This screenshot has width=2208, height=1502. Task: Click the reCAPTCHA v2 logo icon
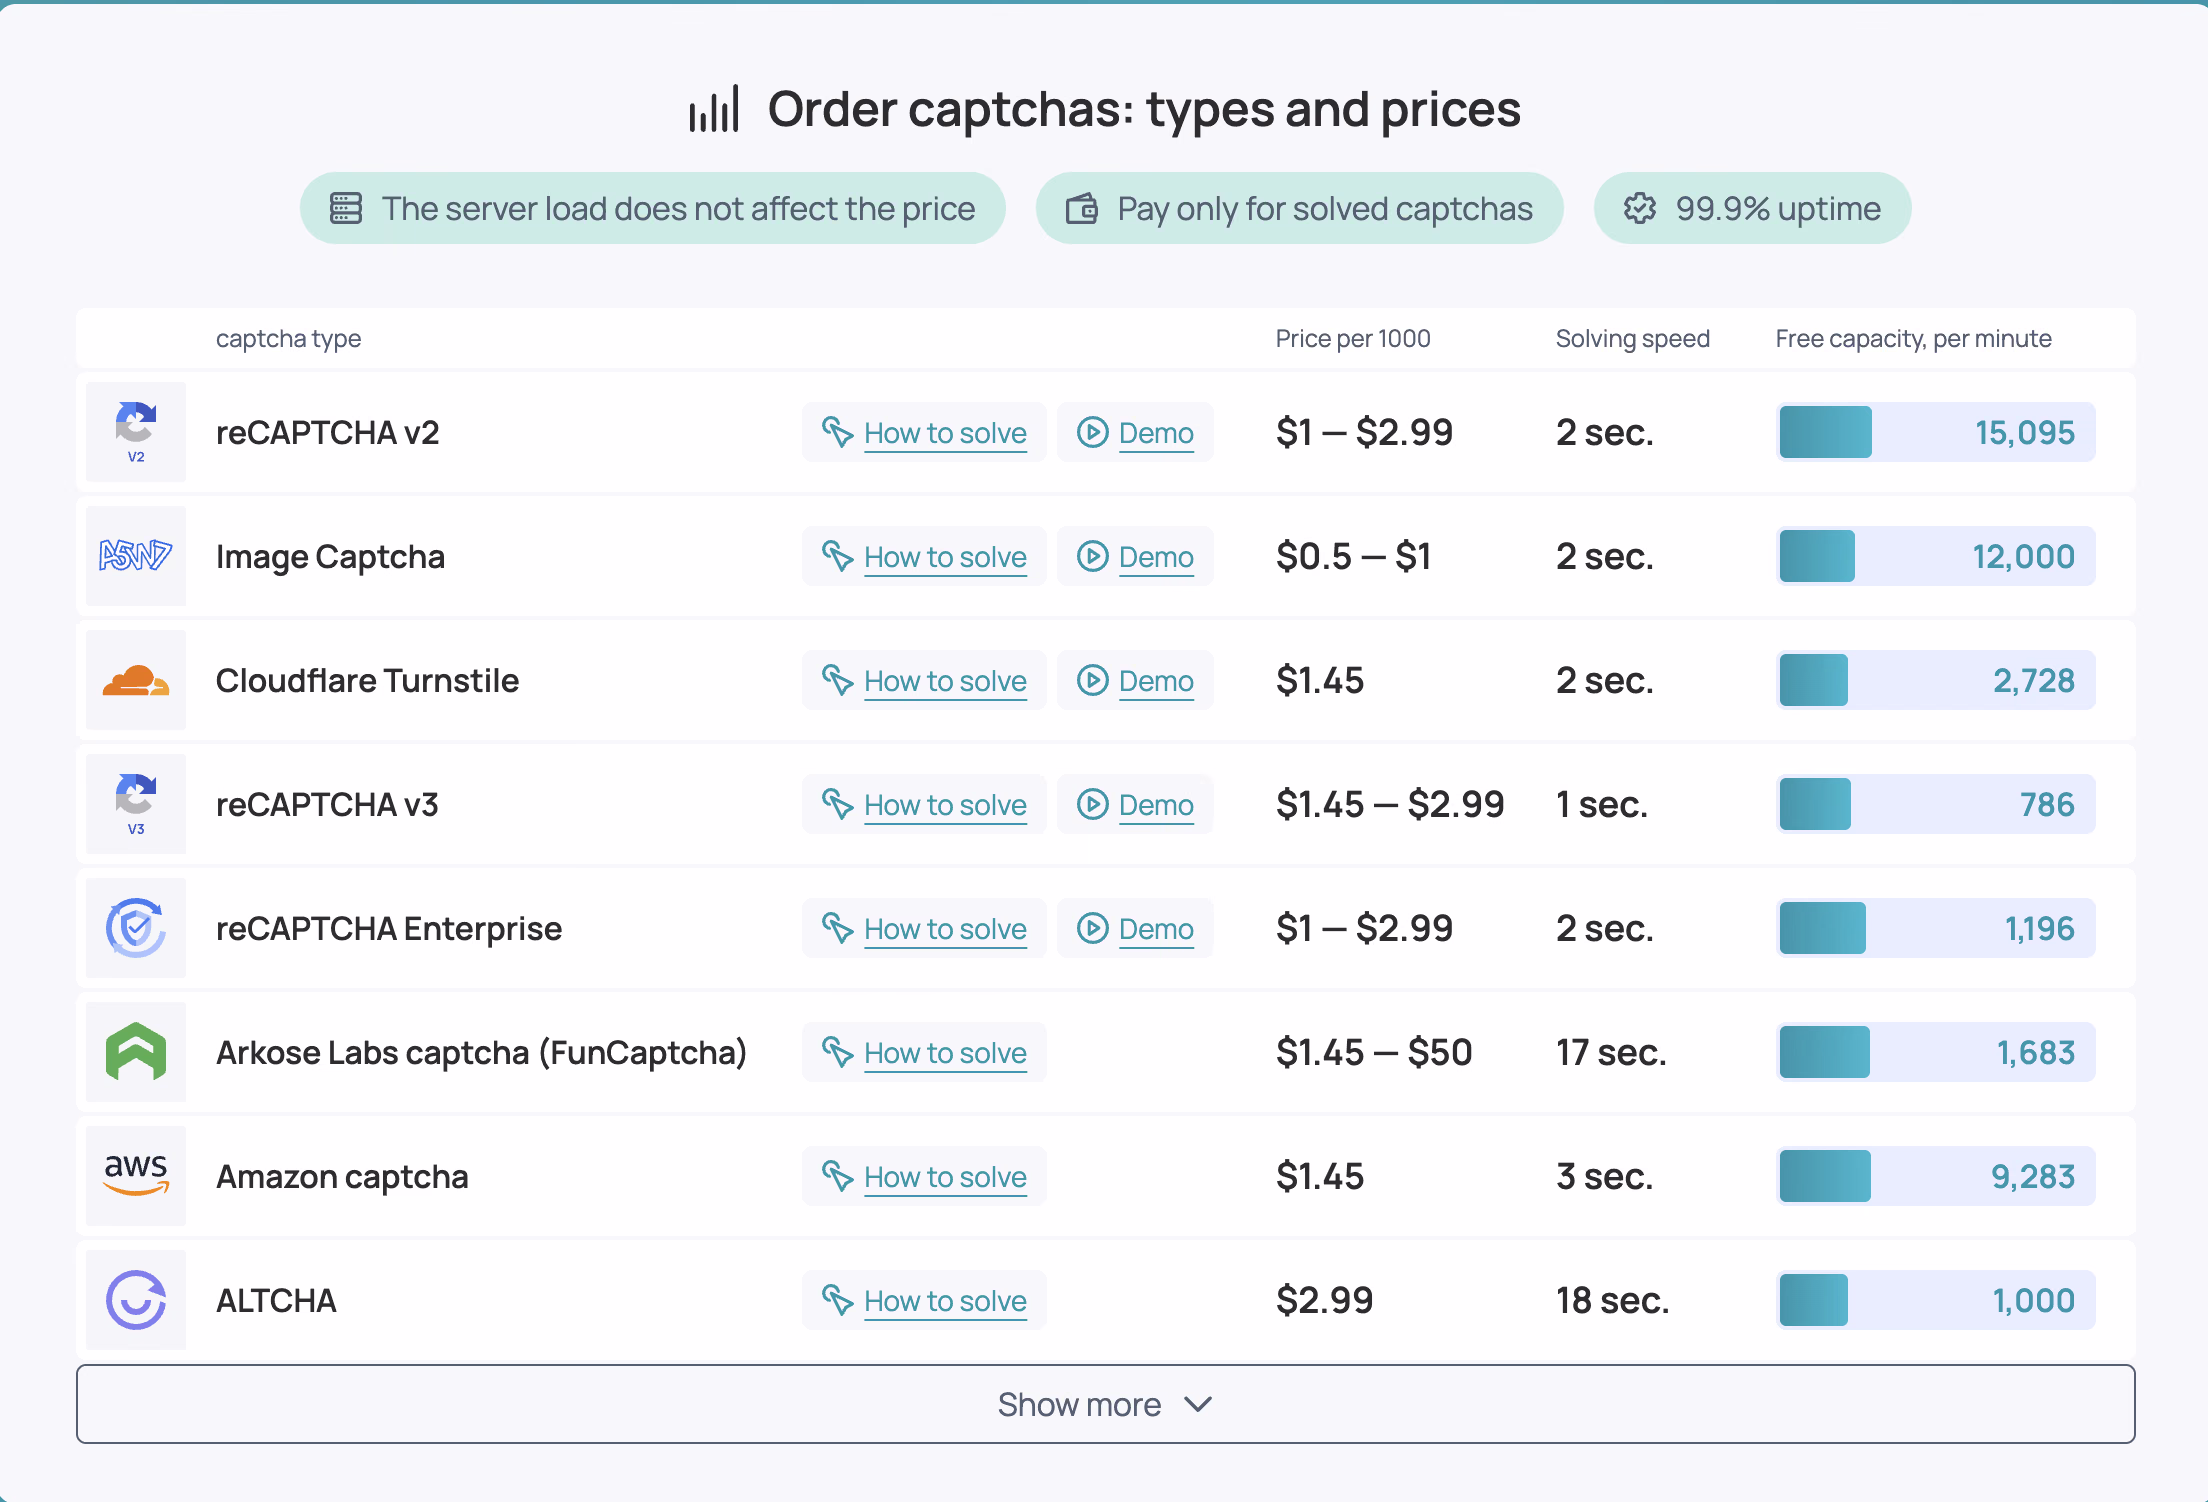(136, 432)
